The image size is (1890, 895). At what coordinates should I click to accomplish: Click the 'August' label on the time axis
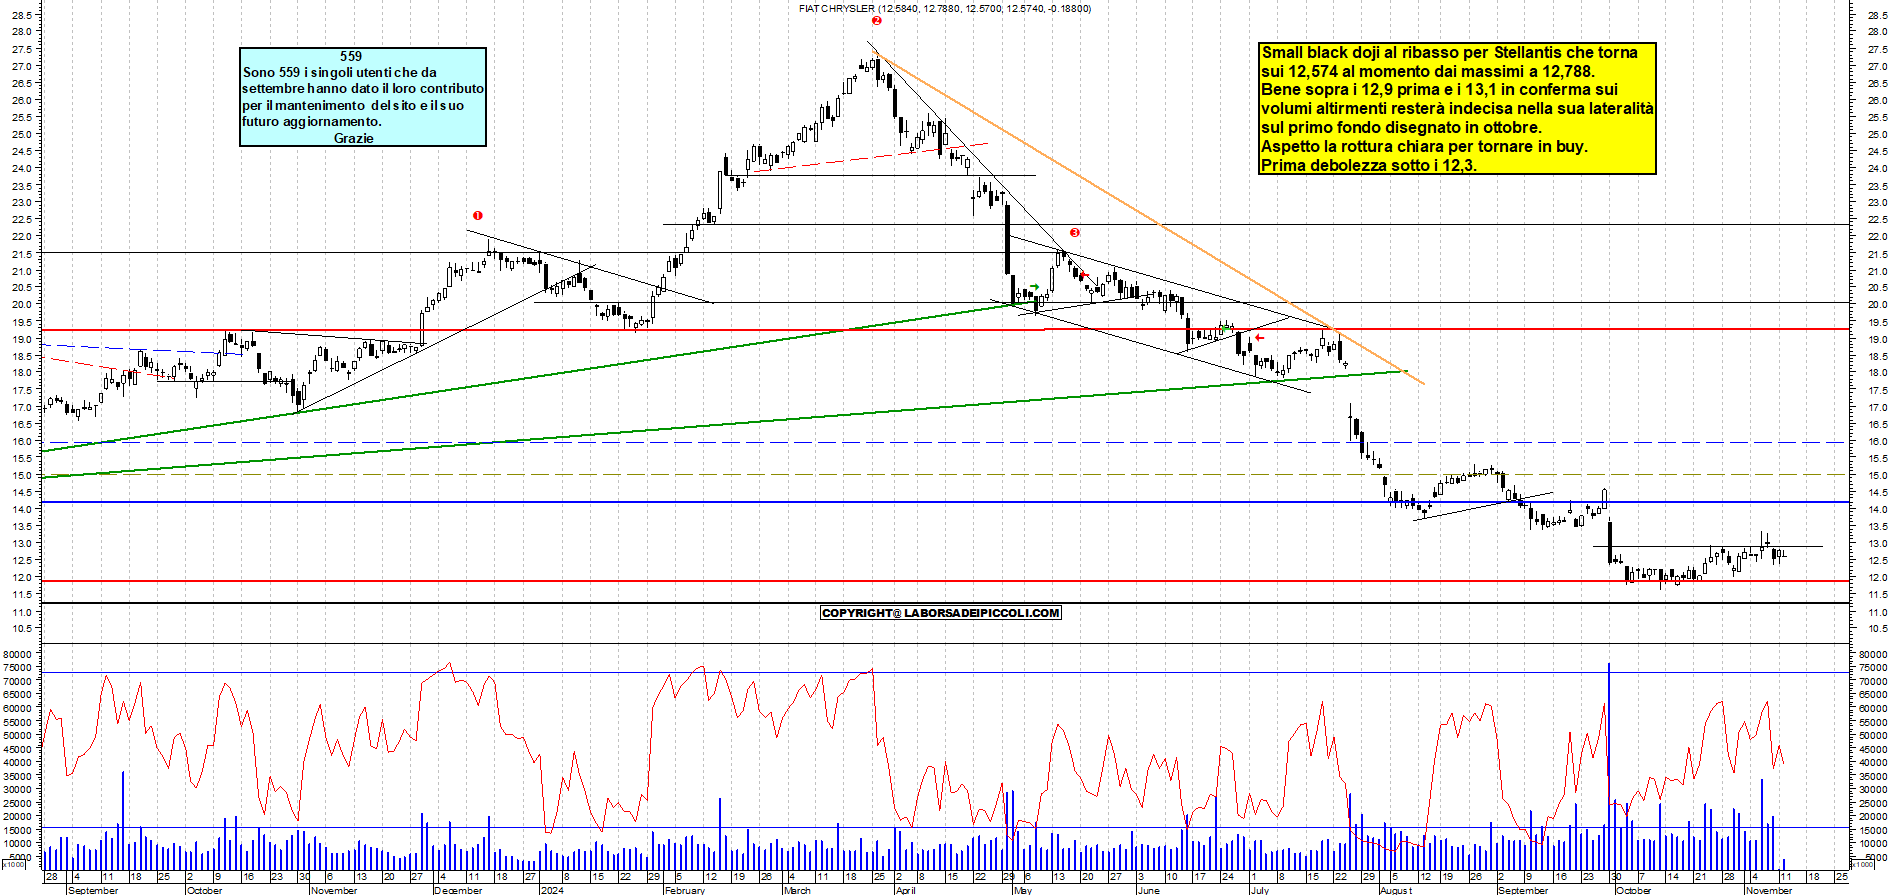[1396, 890]
